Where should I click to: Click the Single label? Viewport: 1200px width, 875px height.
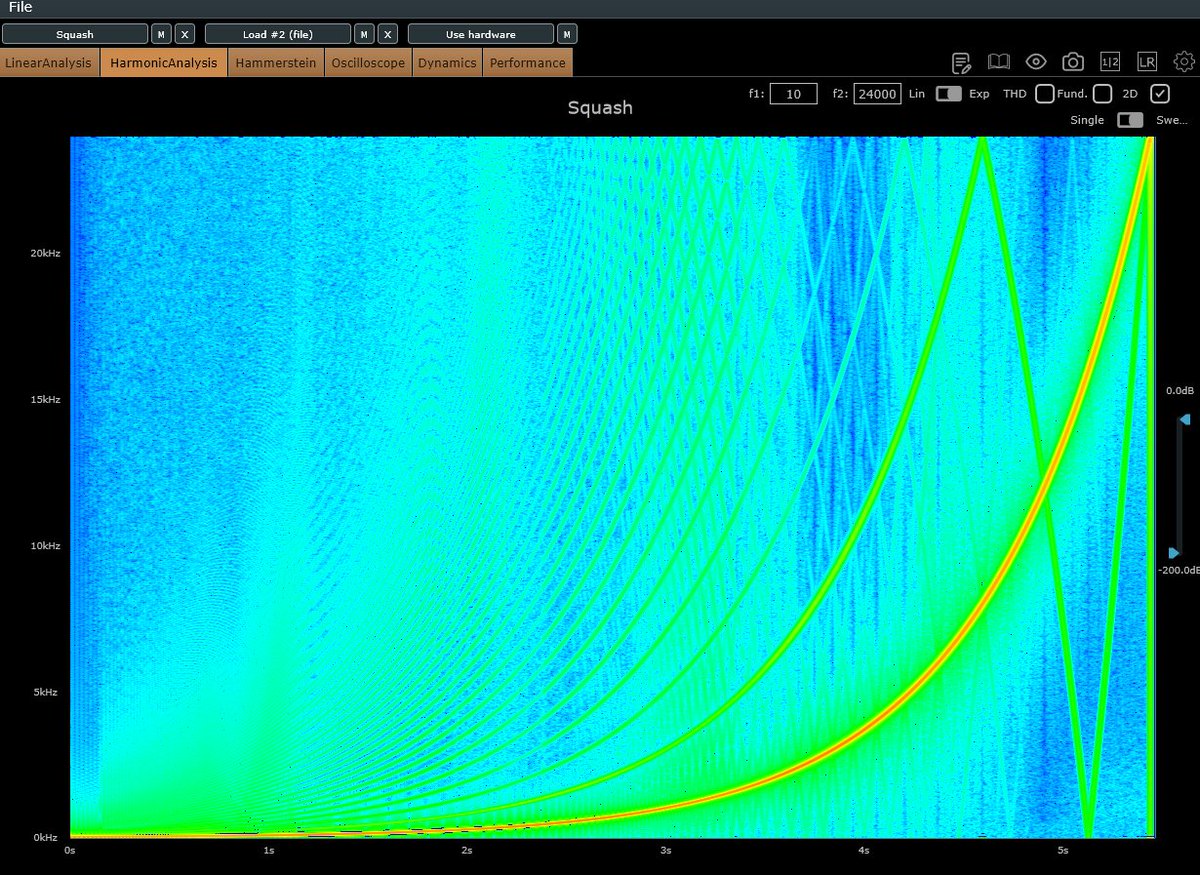(1087, 120)
